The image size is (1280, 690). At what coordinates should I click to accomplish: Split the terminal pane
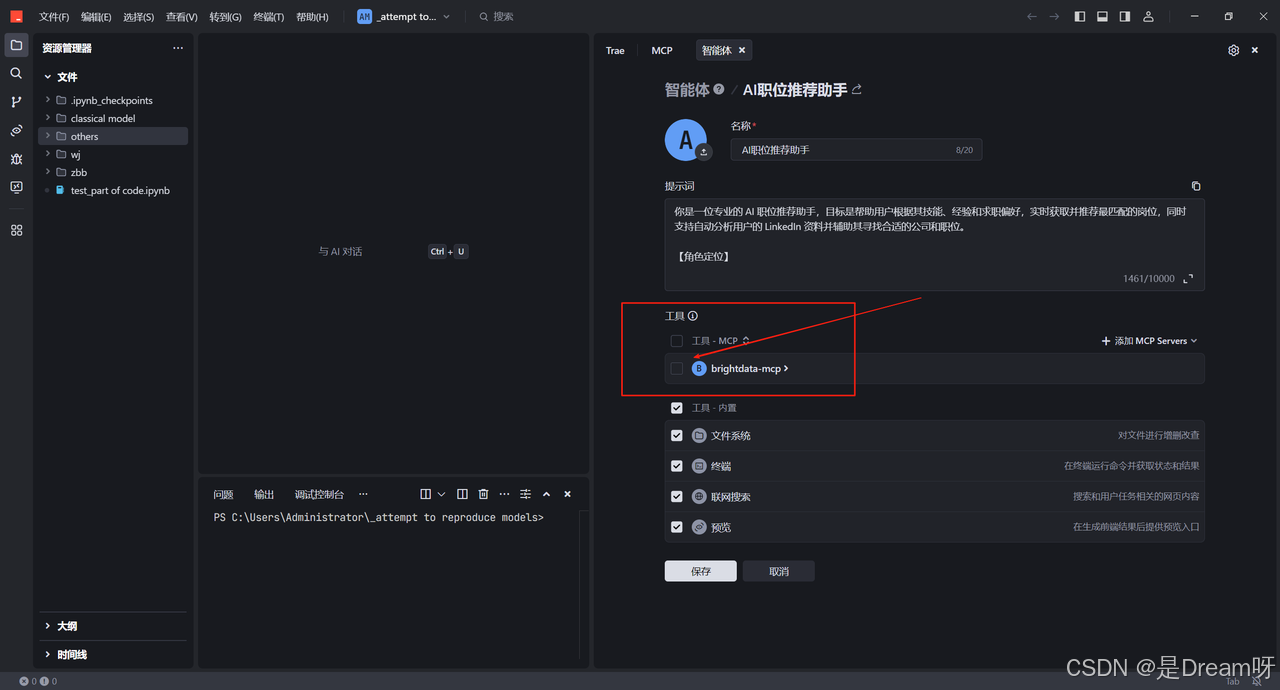462,494
